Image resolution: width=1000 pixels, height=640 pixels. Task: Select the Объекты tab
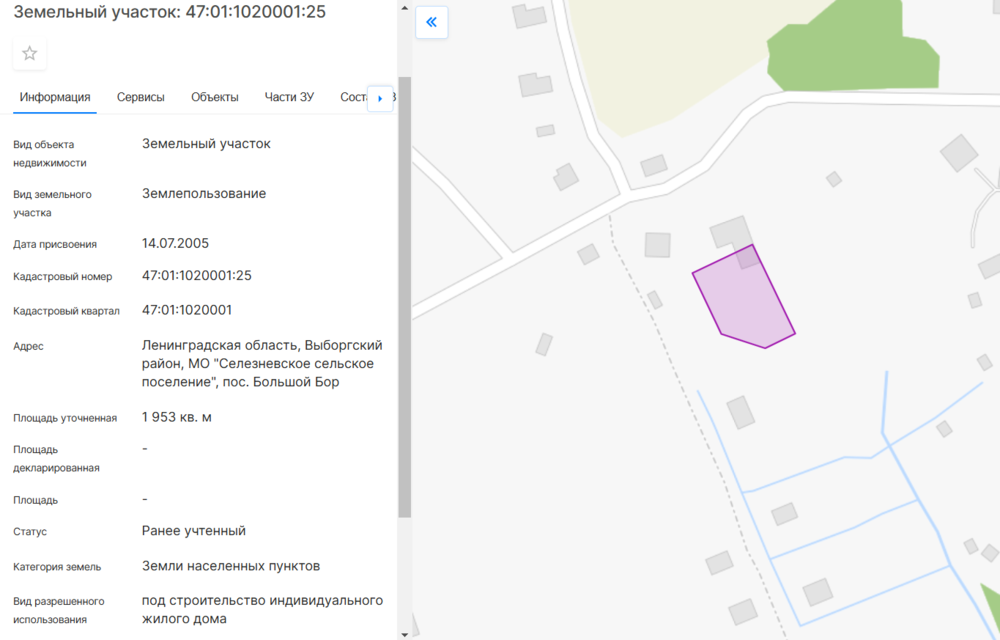215,97
